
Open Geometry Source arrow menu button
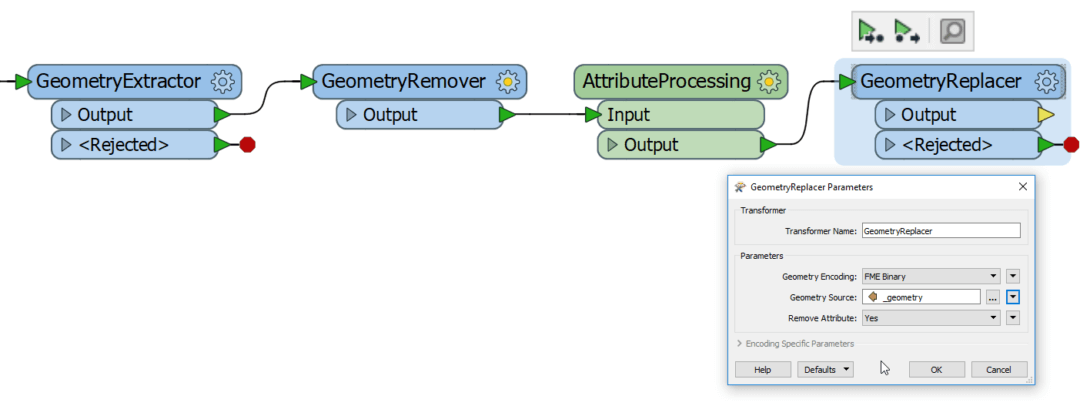coord(1012,297)
